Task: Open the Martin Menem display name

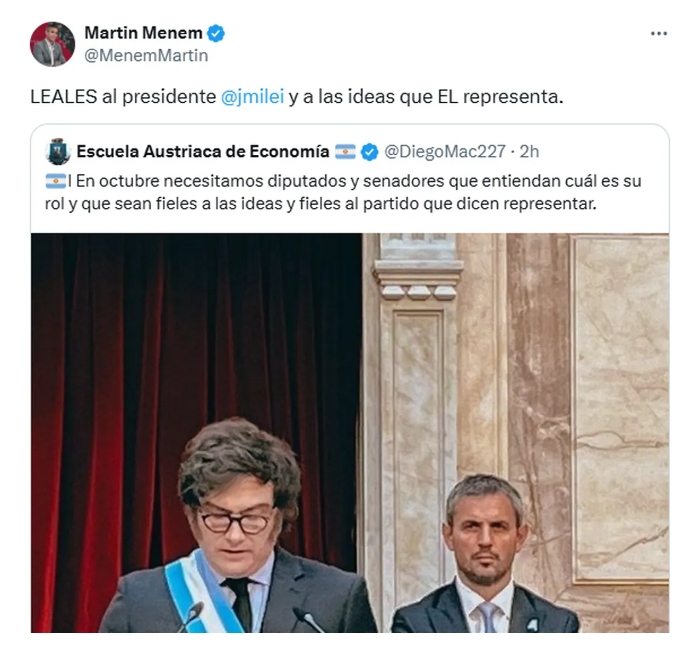Action: point(143,33)
